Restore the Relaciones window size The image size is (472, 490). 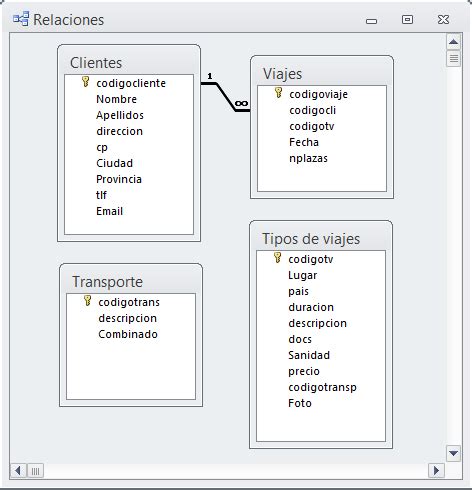407,19
